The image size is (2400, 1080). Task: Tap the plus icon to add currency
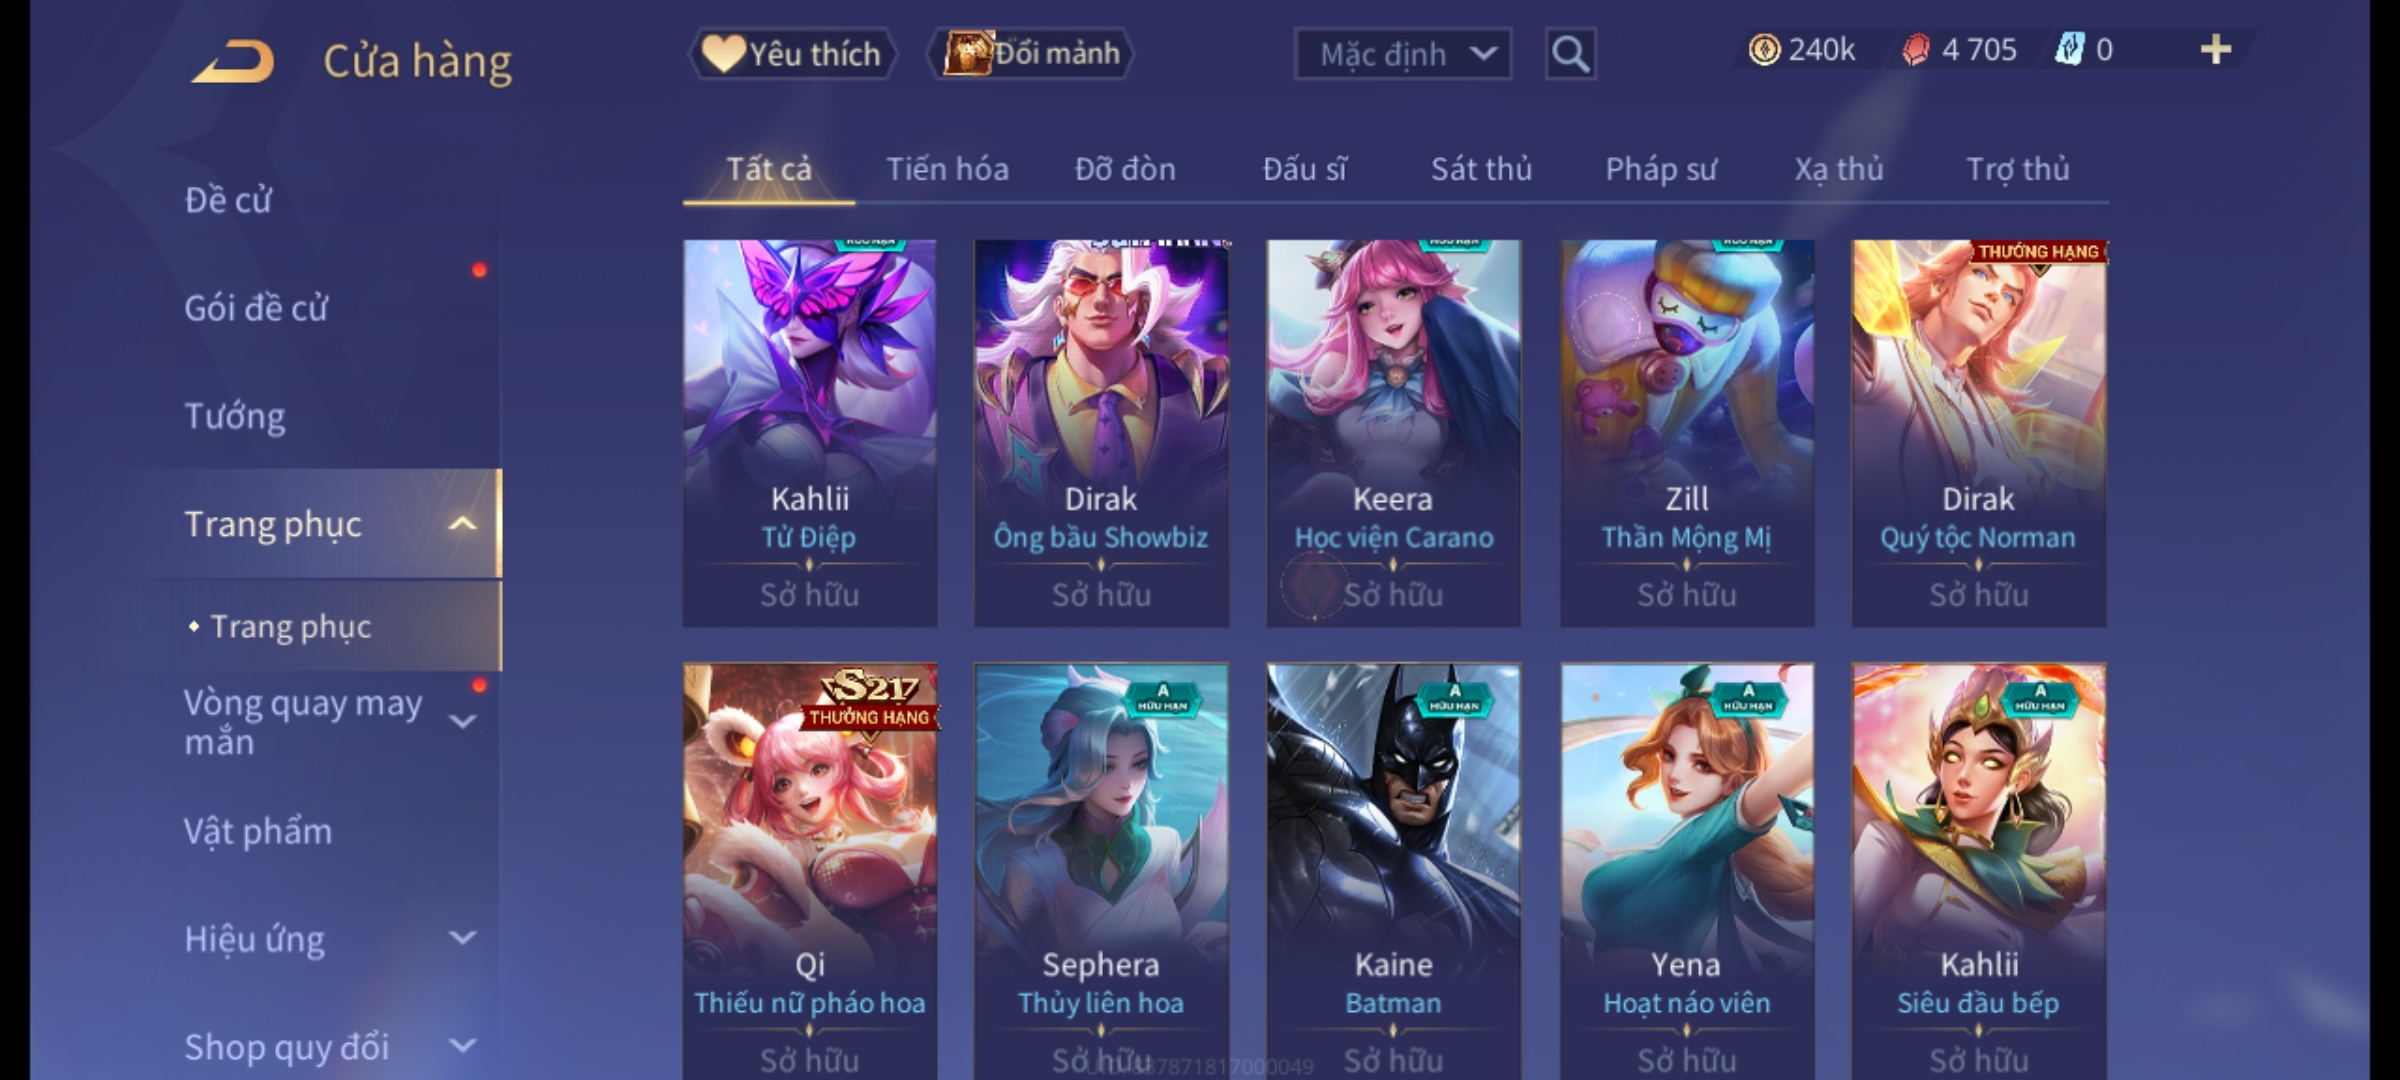click(x=2216, y=50)
